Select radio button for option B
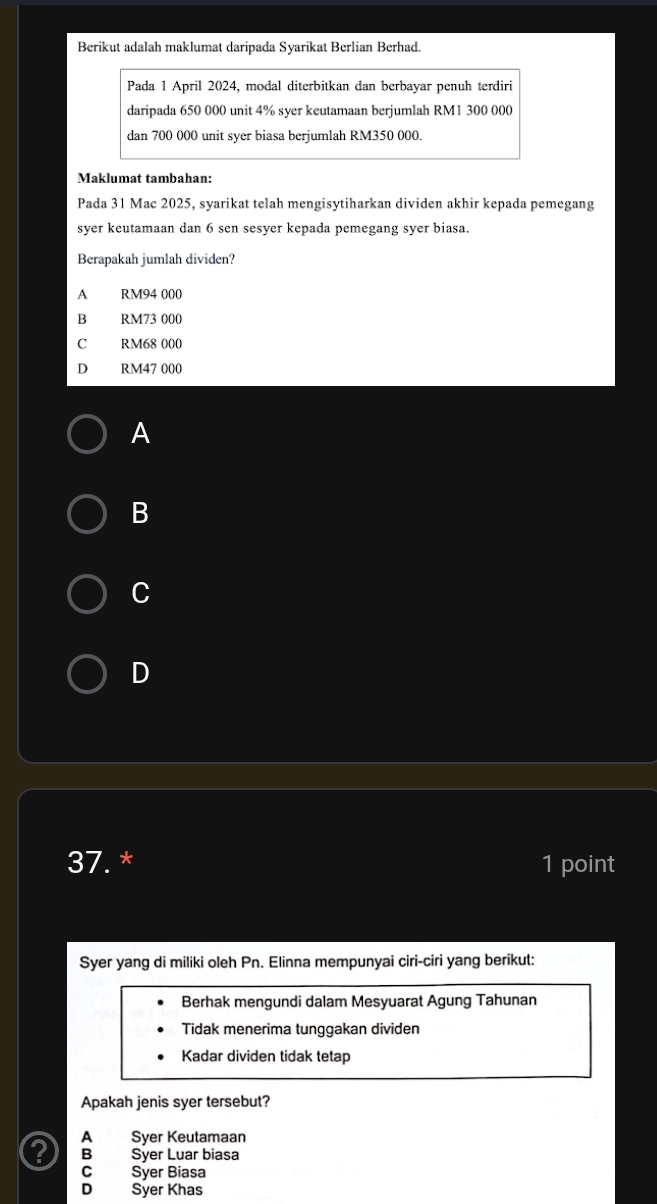 click(88, 514)
